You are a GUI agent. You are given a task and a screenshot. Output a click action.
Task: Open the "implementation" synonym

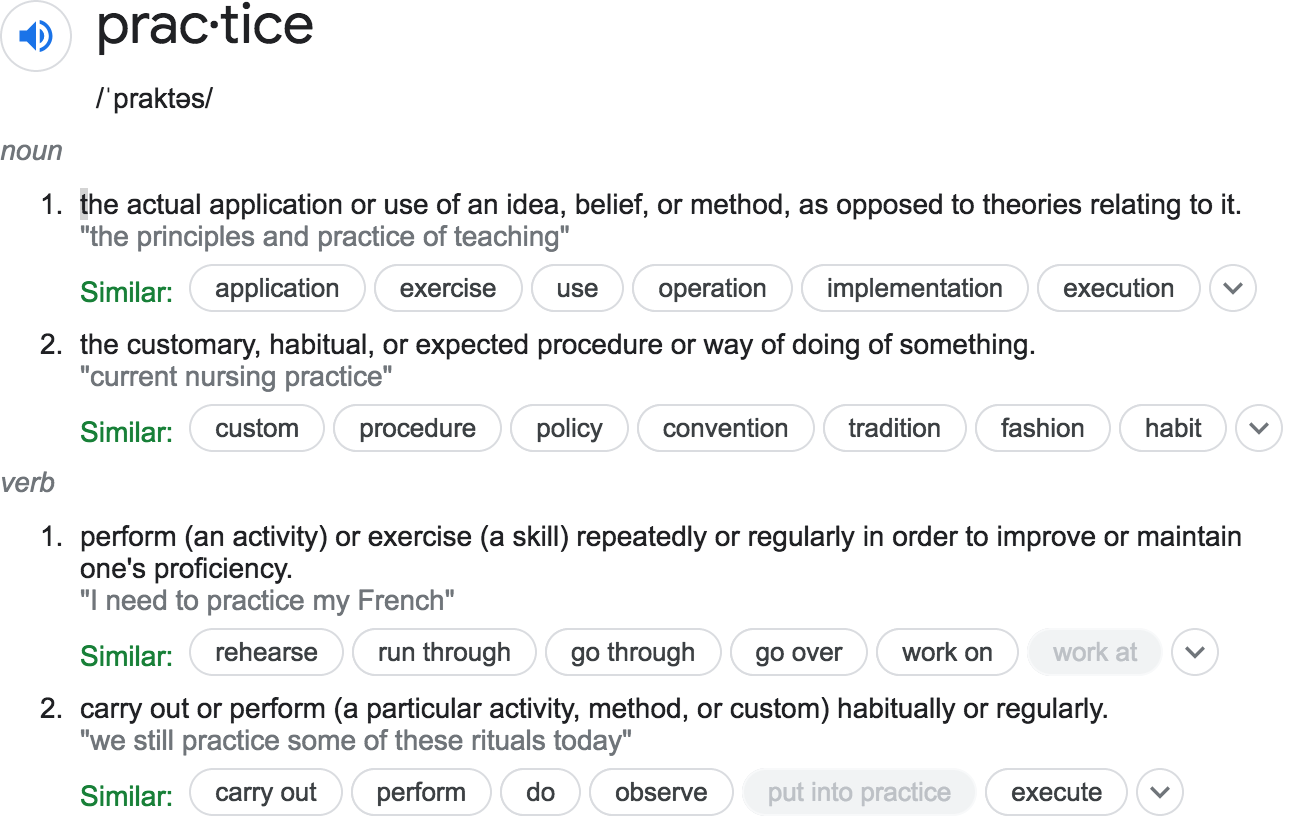pos(914,289)
